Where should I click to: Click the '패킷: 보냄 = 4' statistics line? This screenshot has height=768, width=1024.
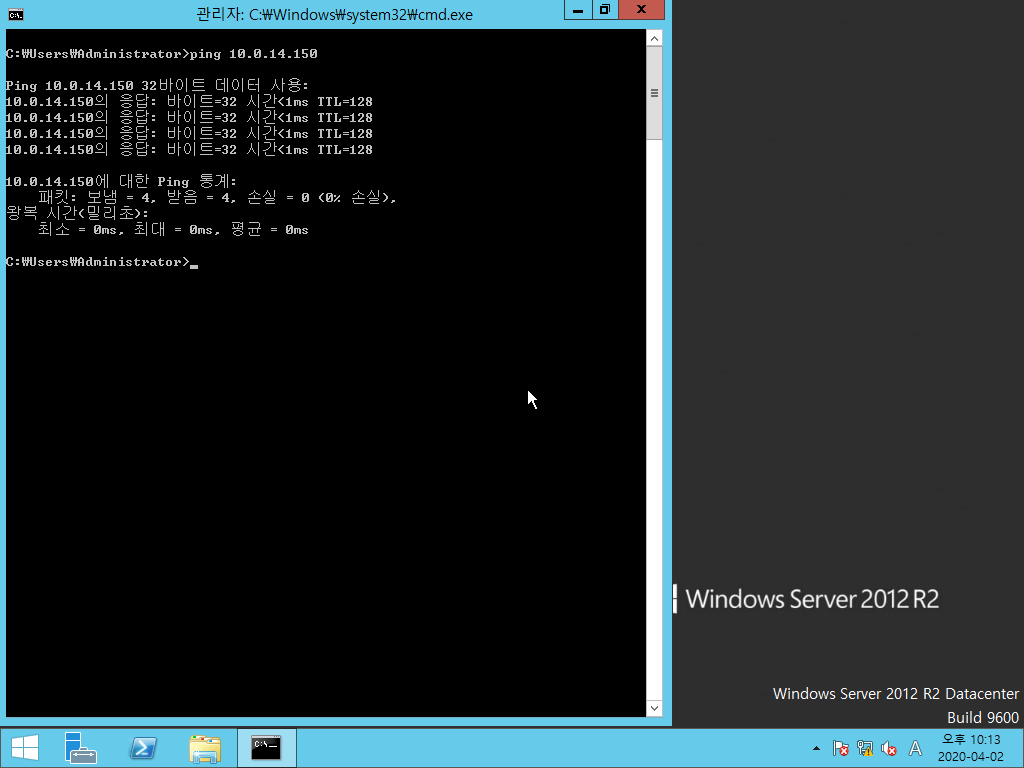pos(217,197)
